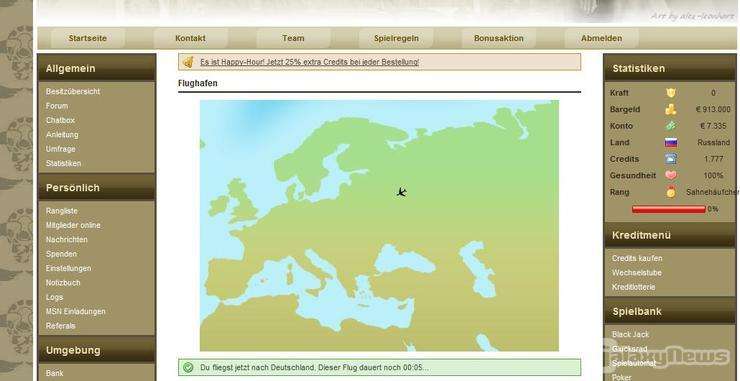
Task: Open Black Jack in Spielbank
Action: point(631,334)
